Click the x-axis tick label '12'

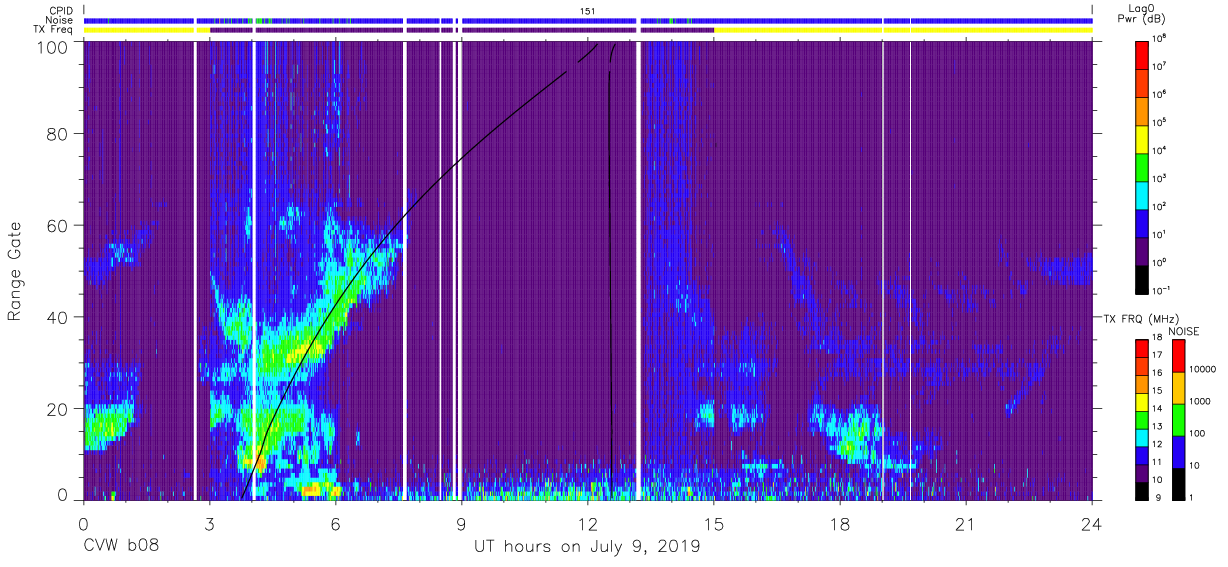(x=588, y=524)
